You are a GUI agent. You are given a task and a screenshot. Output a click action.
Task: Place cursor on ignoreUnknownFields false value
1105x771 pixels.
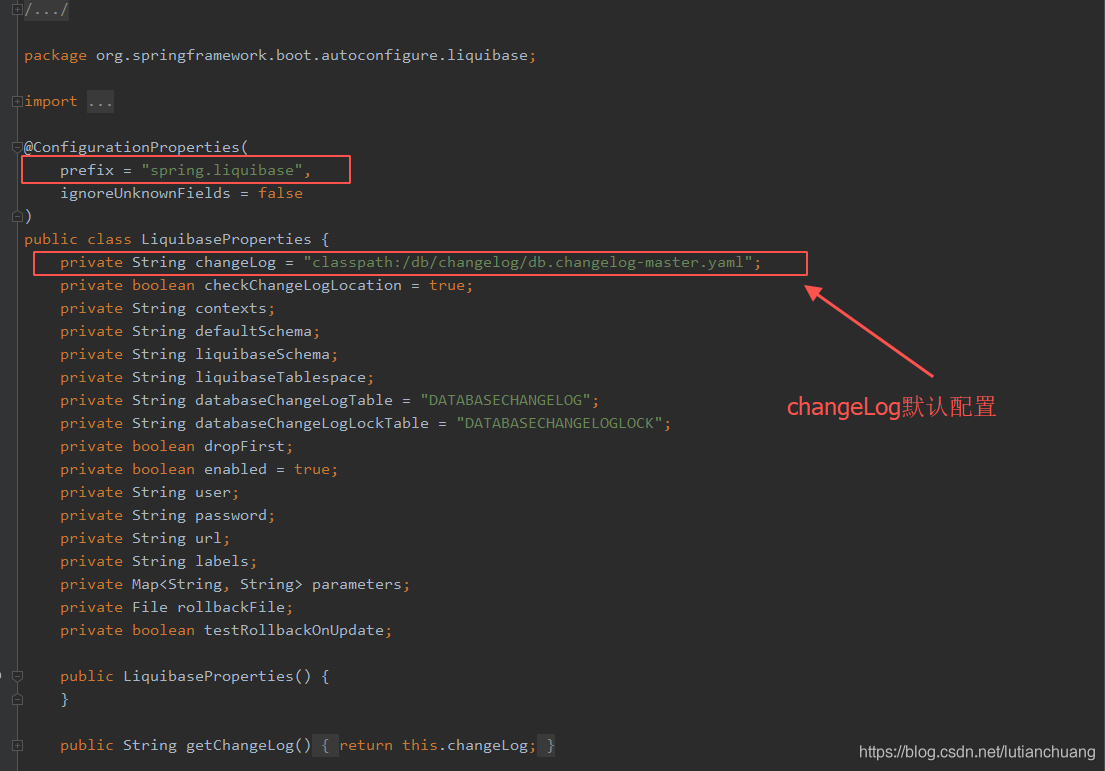280,192
